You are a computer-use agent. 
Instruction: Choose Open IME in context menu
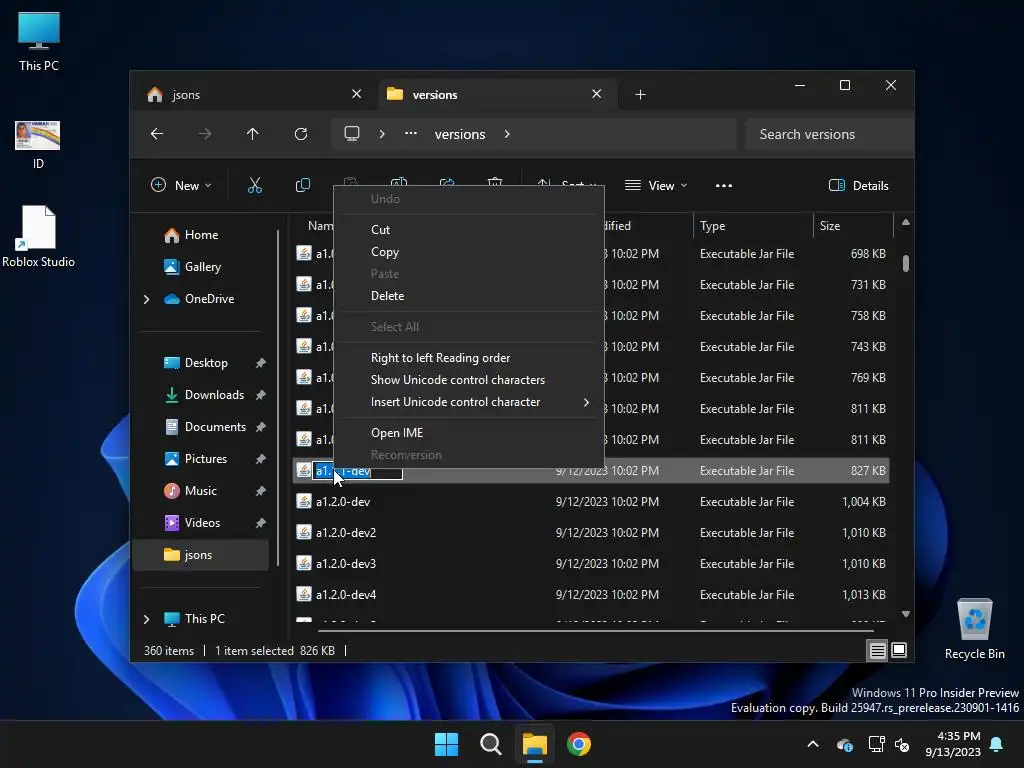[469, 433]
